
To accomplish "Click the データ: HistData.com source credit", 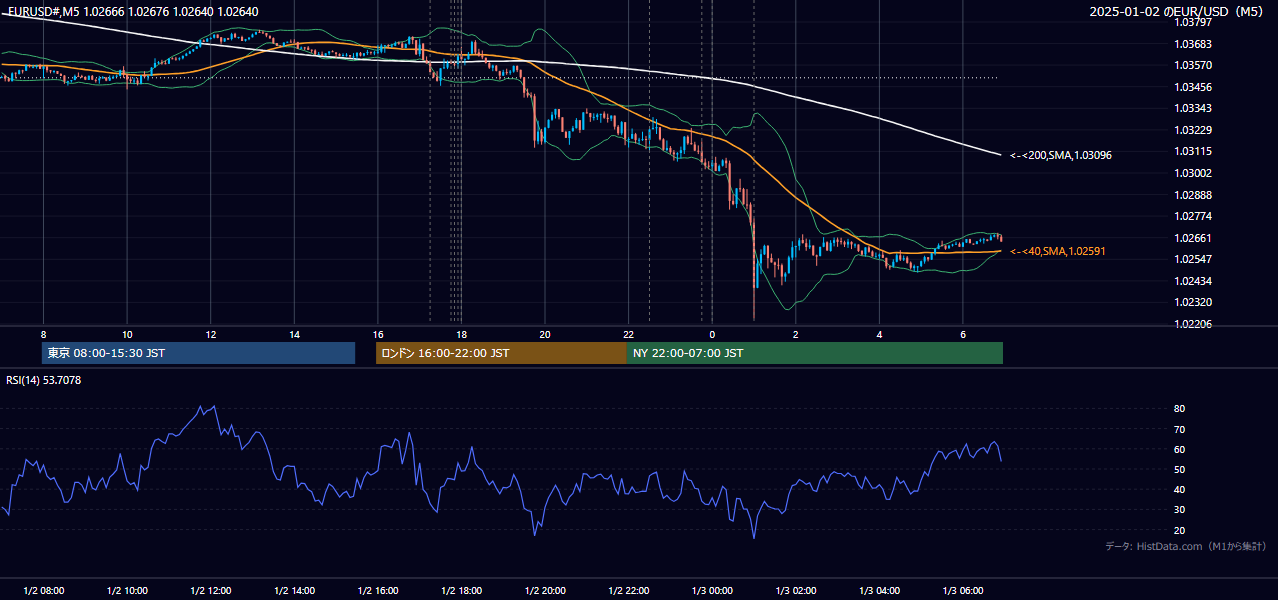I will (1185, 546).
